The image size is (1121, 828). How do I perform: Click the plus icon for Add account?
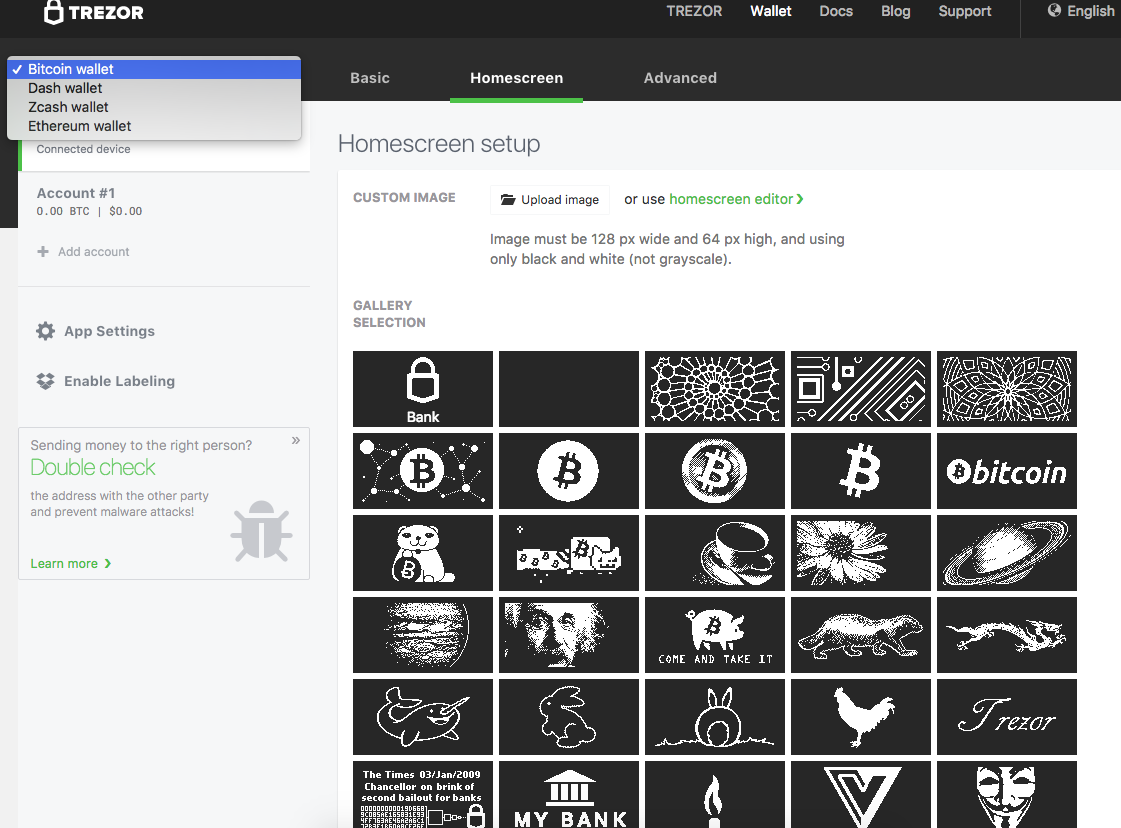(x=43, y=252)
